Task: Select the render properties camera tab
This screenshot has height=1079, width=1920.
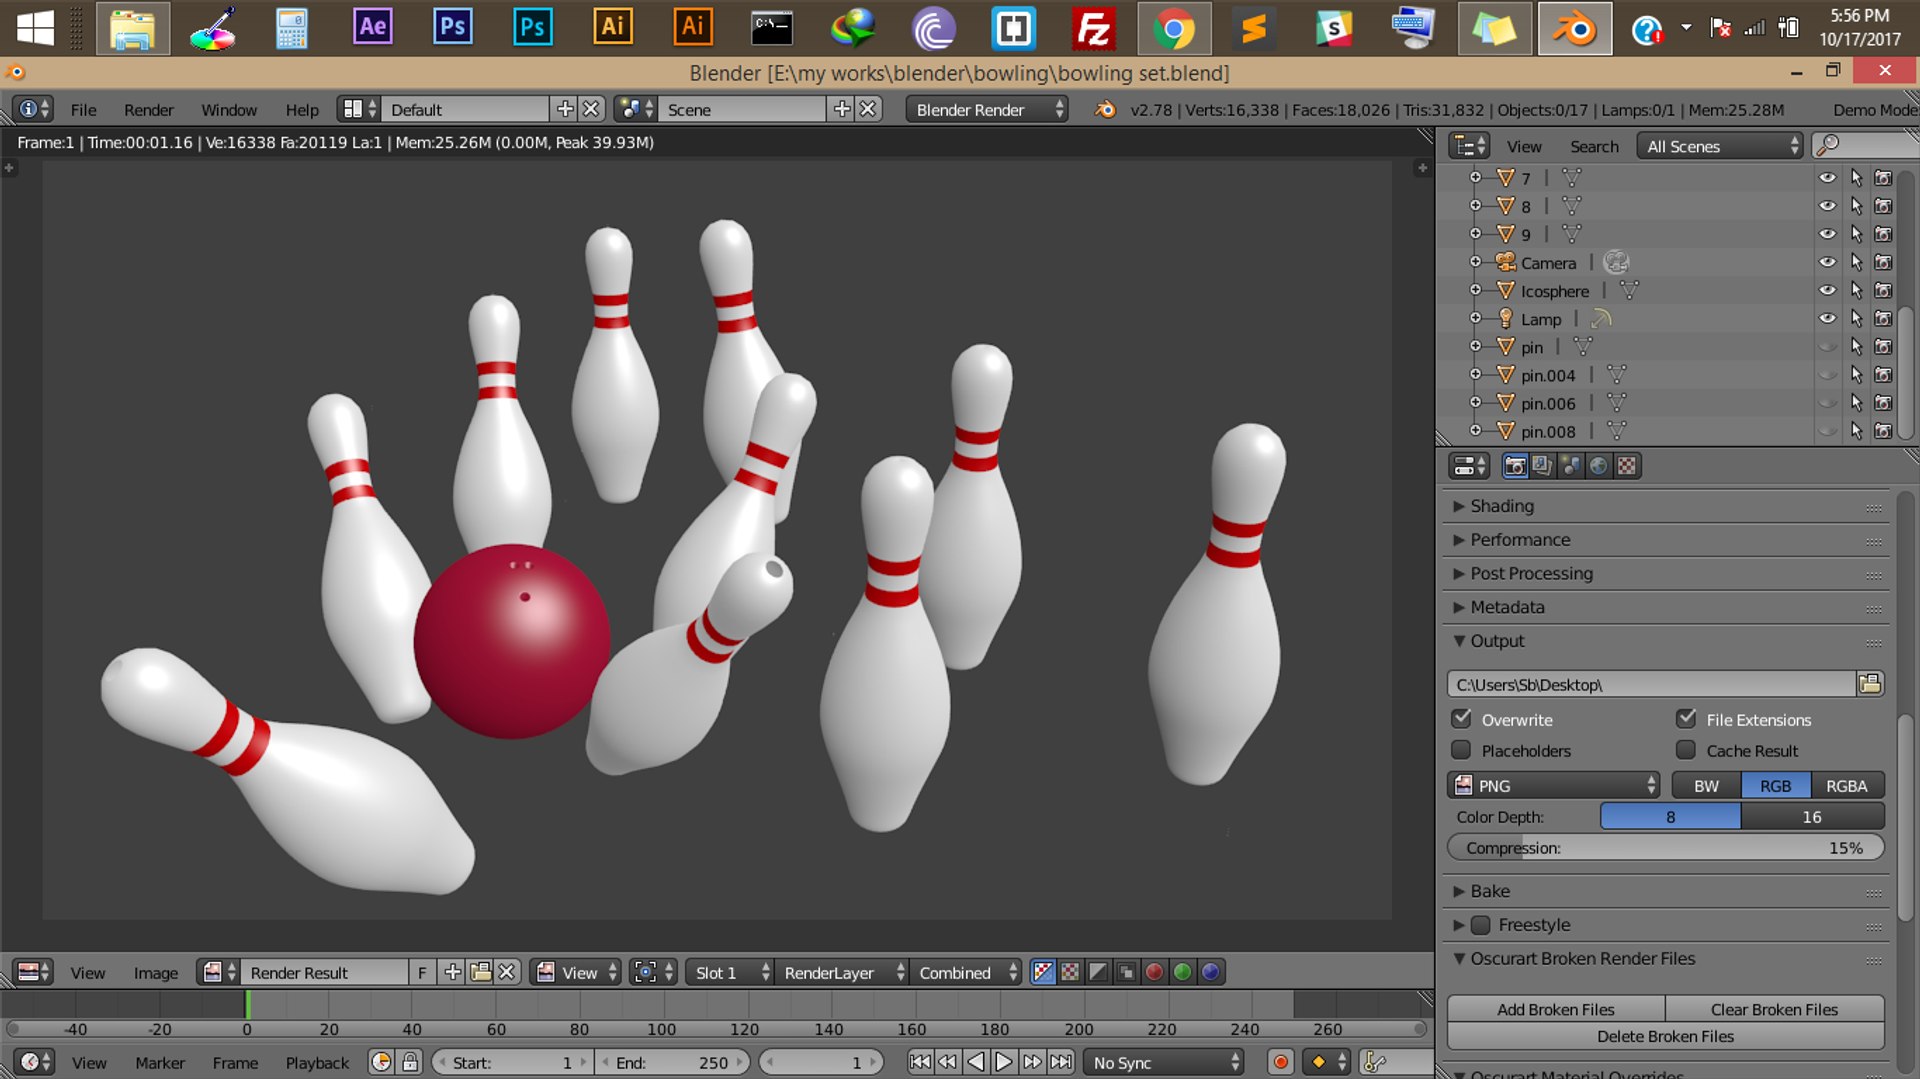Action: coord(1515,466)
